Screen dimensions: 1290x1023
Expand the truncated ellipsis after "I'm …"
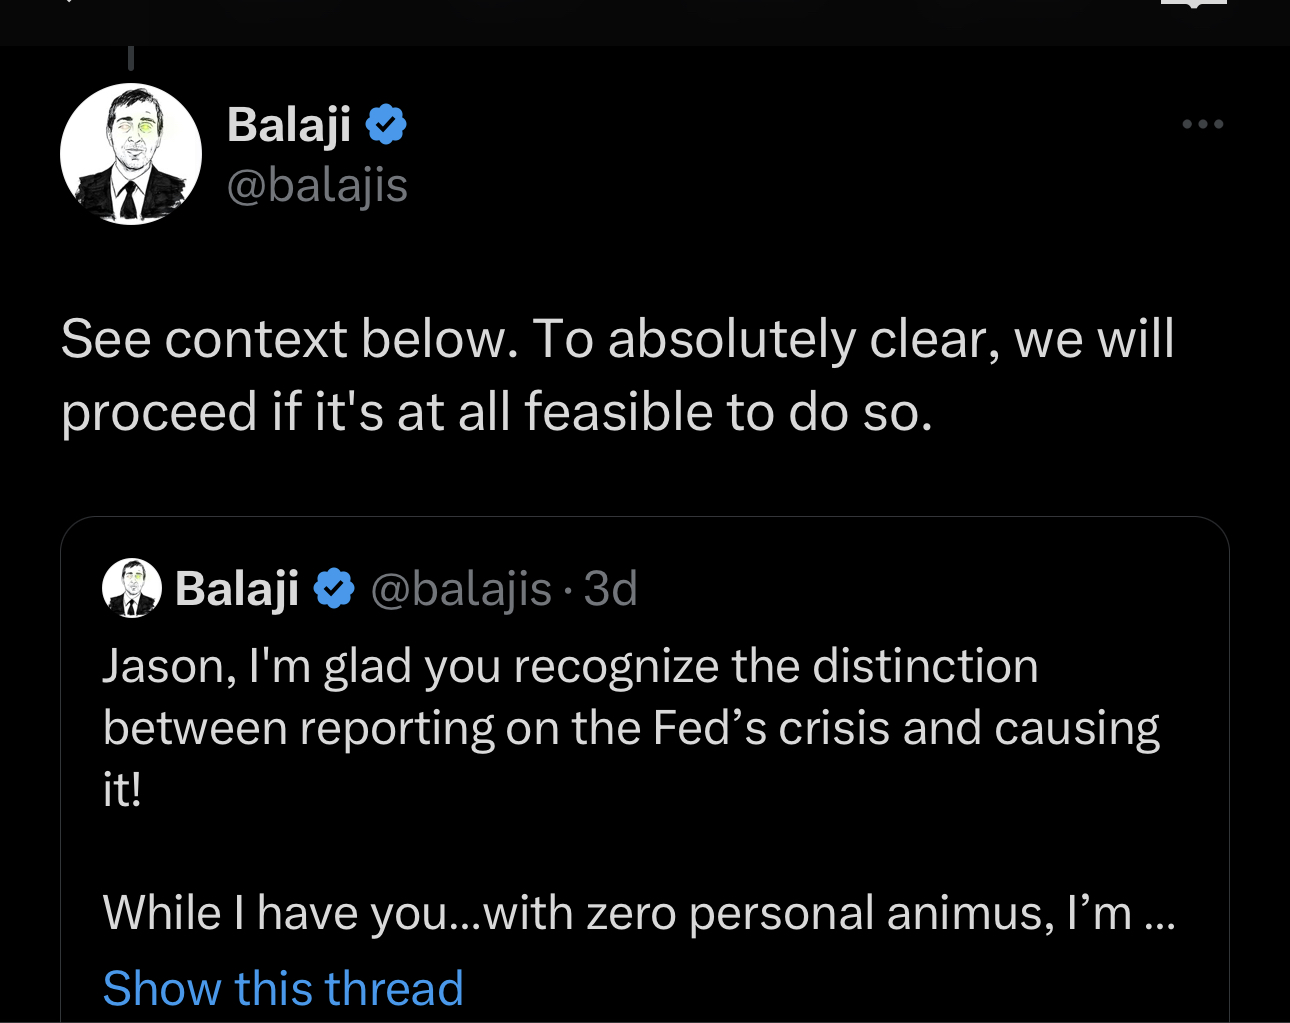[x=1159, y=914]
